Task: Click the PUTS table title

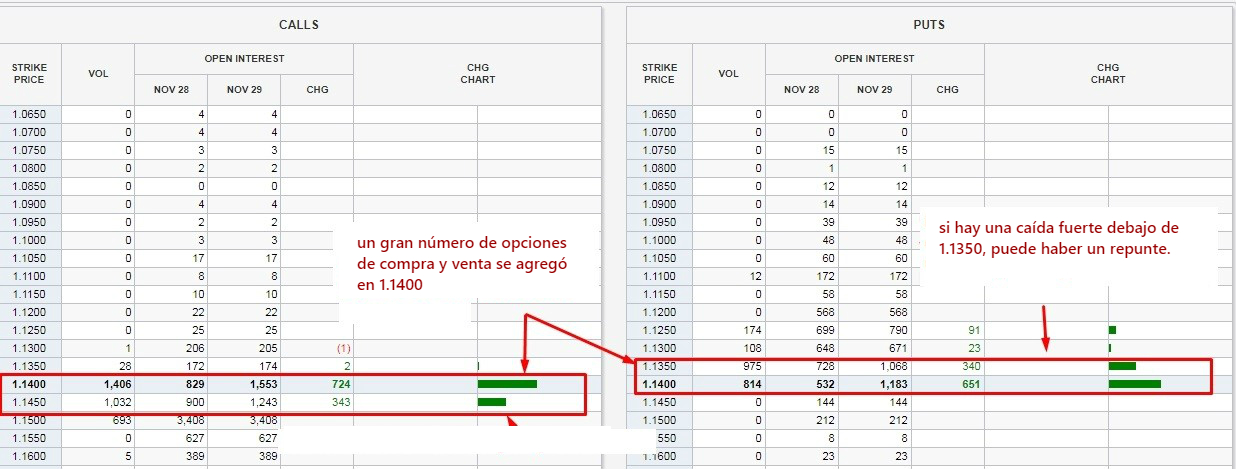Action: 929,24
